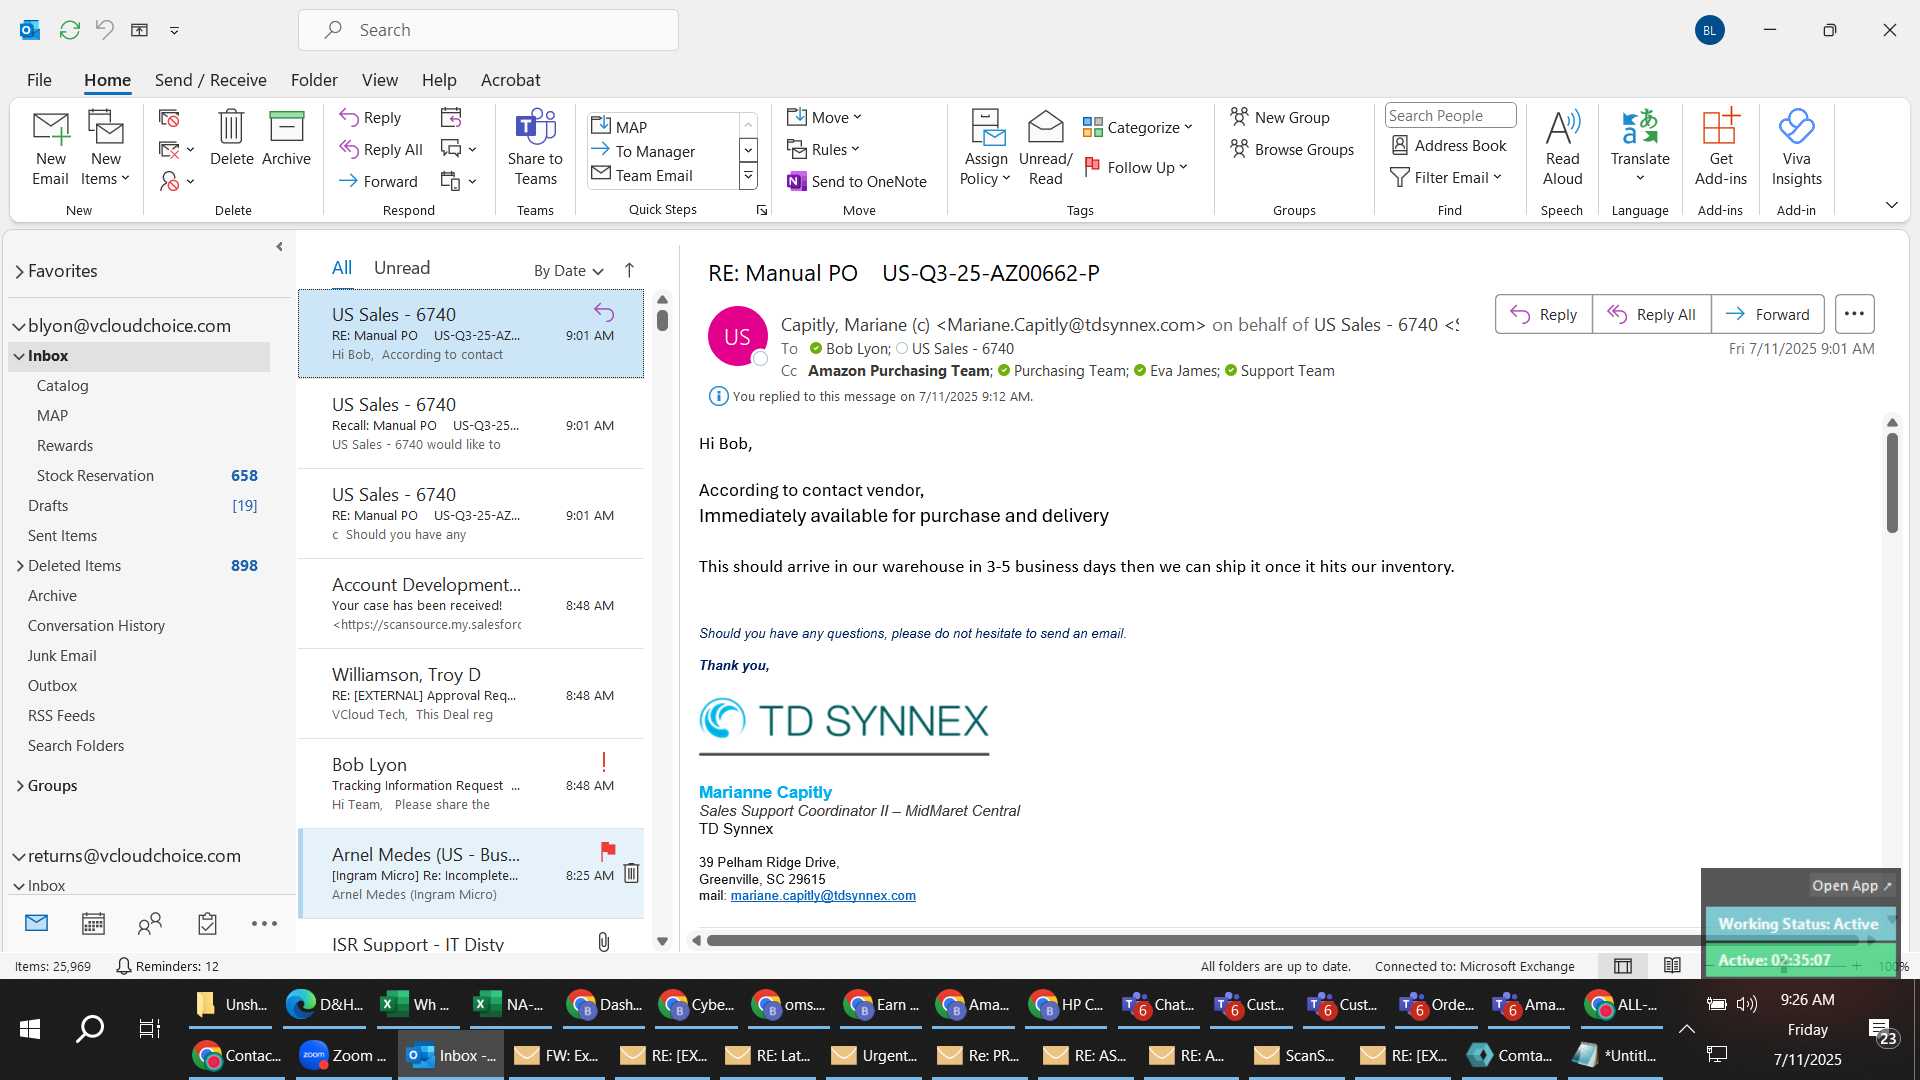Screen dimensions: 1920x1080
Task: Click Share to Teams icon
Action: point(535,148)
